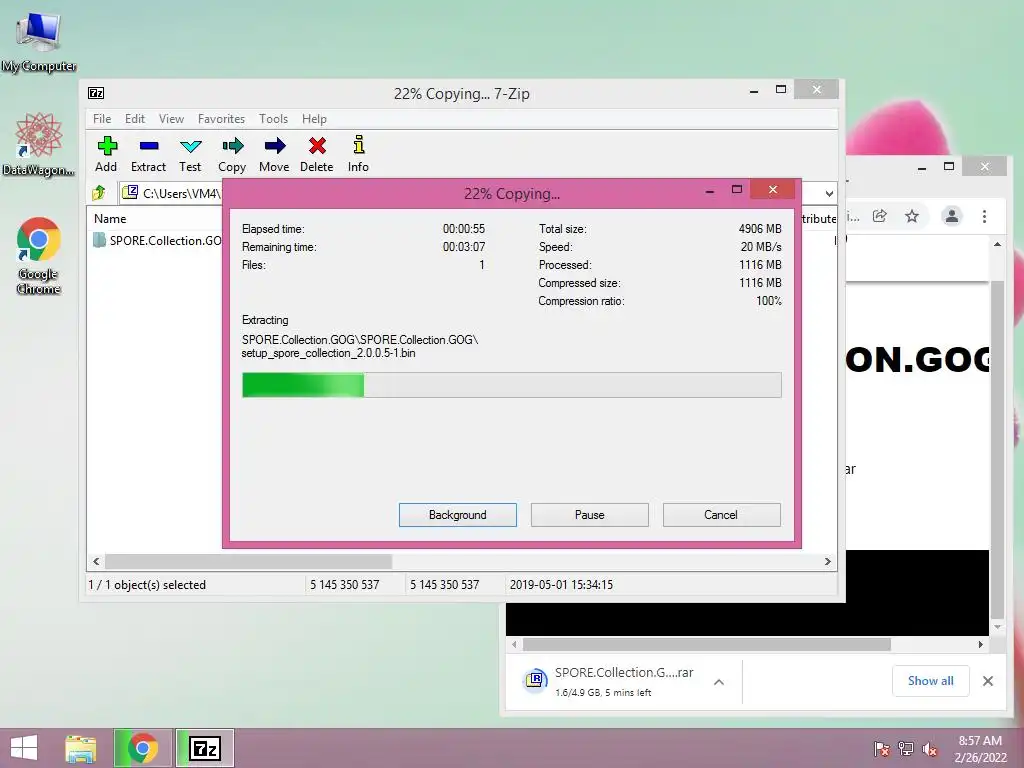Click the Action Center flag tray icon
This screenshot has height=768, width=1024.
tap(882, 749)
